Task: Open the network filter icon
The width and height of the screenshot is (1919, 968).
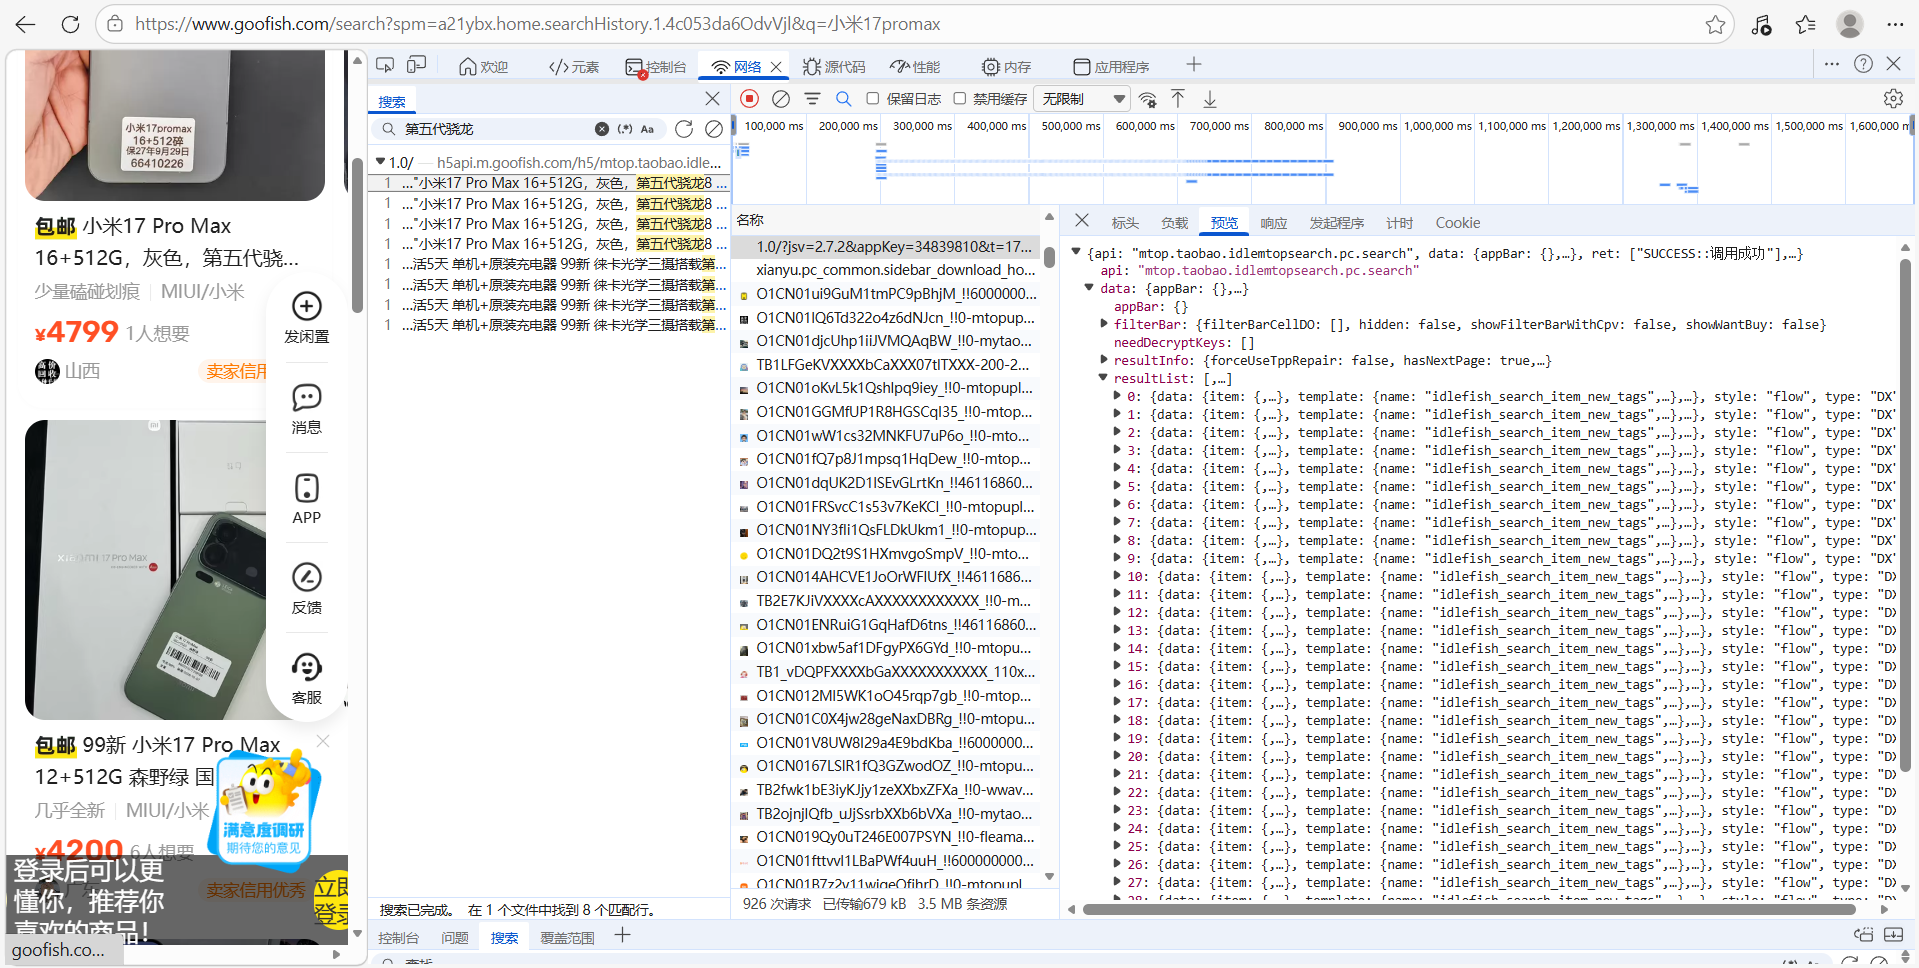Action: [812, 99]
